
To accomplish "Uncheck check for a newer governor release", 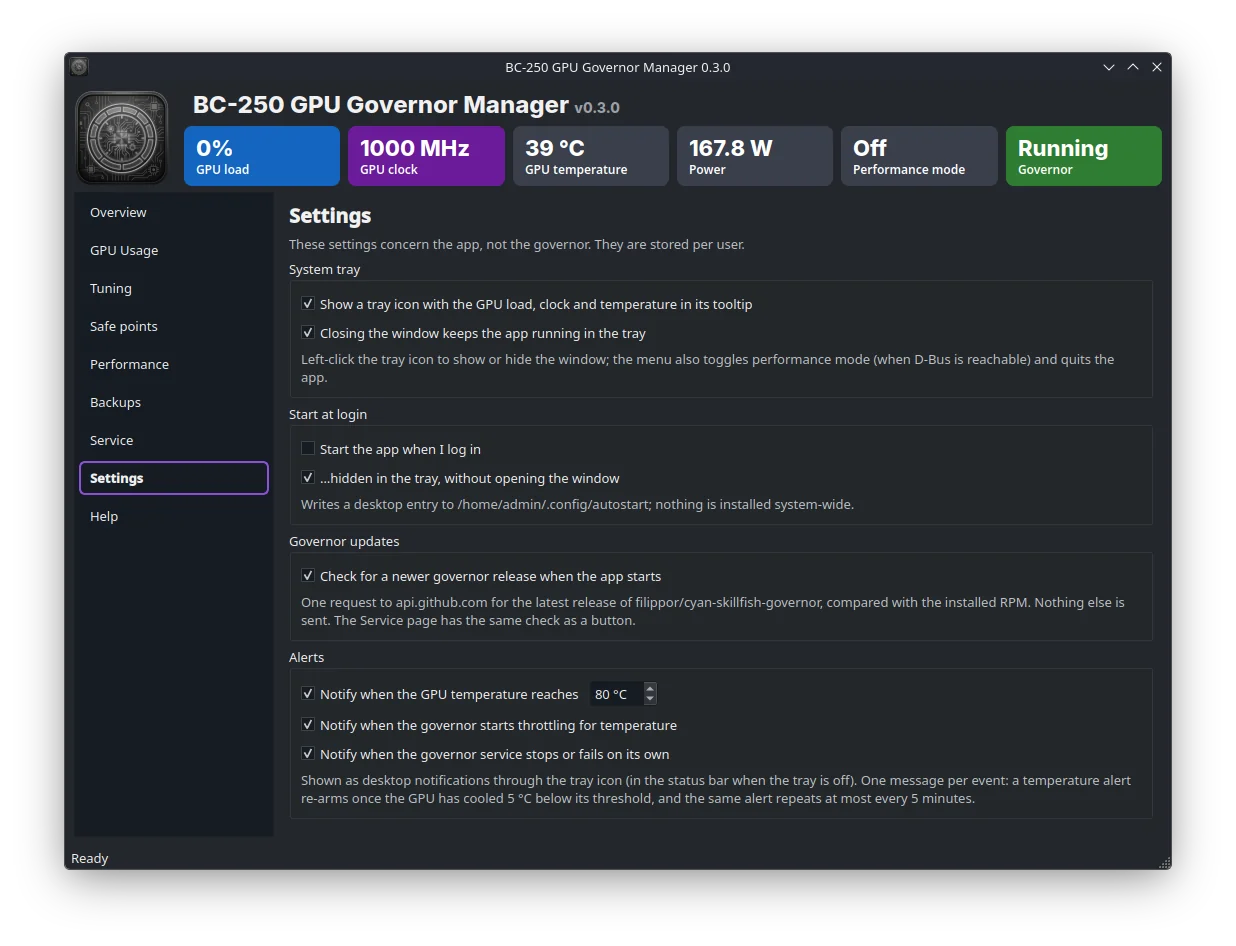I will tap(308, 576).
